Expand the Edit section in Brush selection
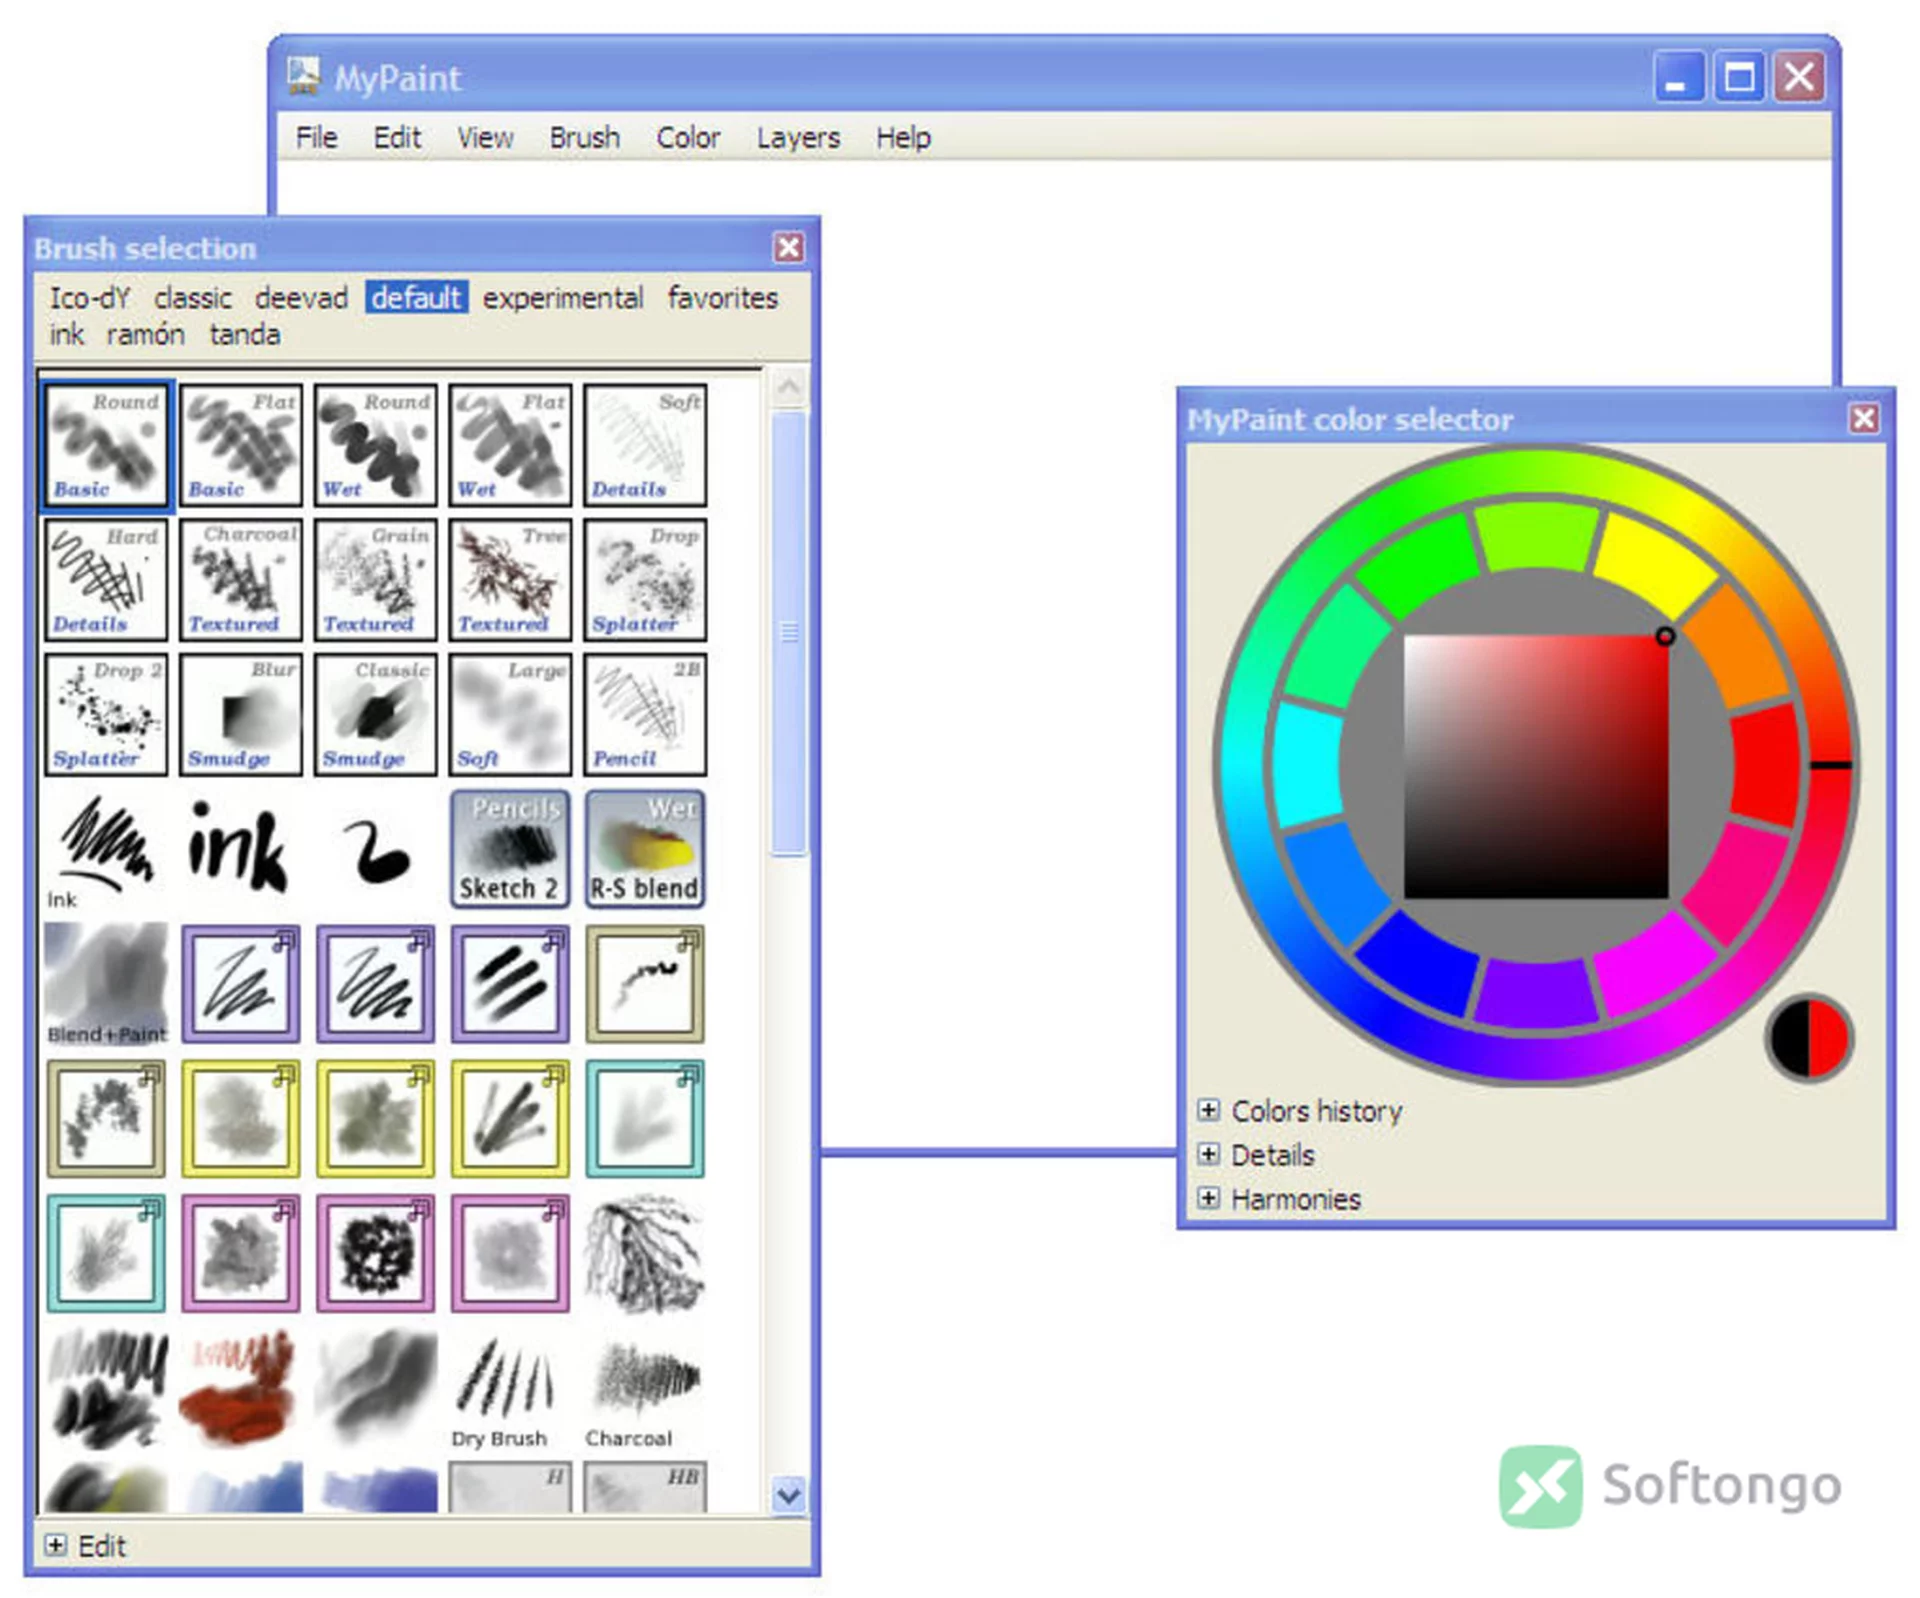The image size is (1920, 1598). coord(56,1545)
